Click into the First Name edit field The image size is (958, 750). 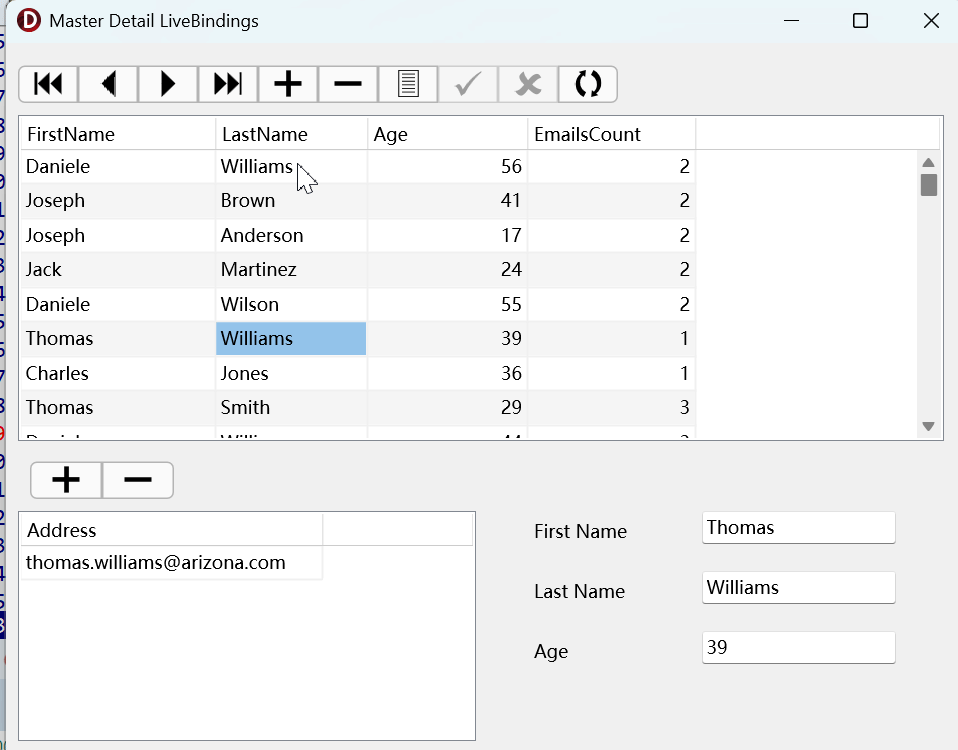click(798, 528)
